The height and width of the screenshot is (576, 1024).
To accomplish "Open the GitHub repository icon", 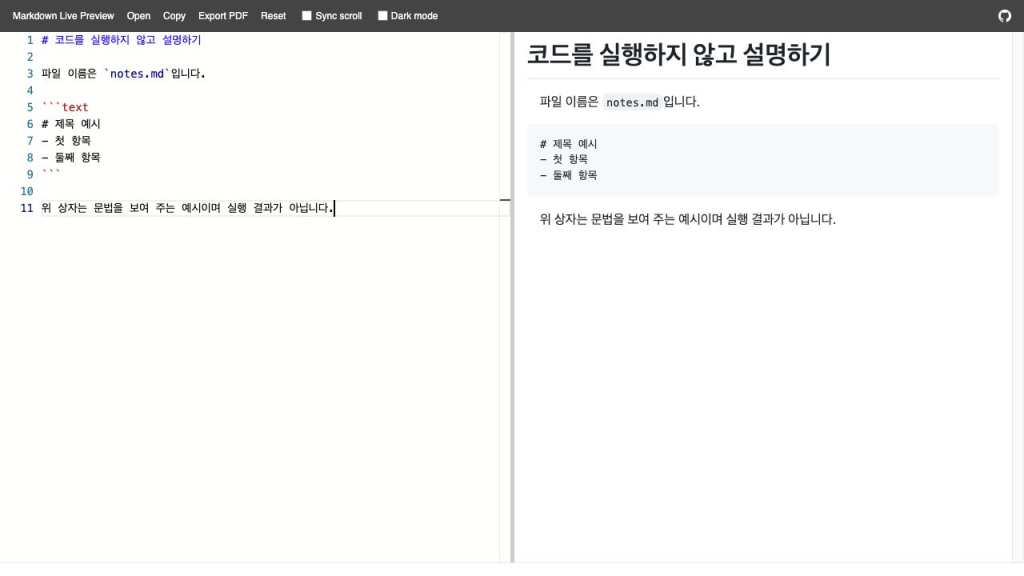I will 1004,16.
